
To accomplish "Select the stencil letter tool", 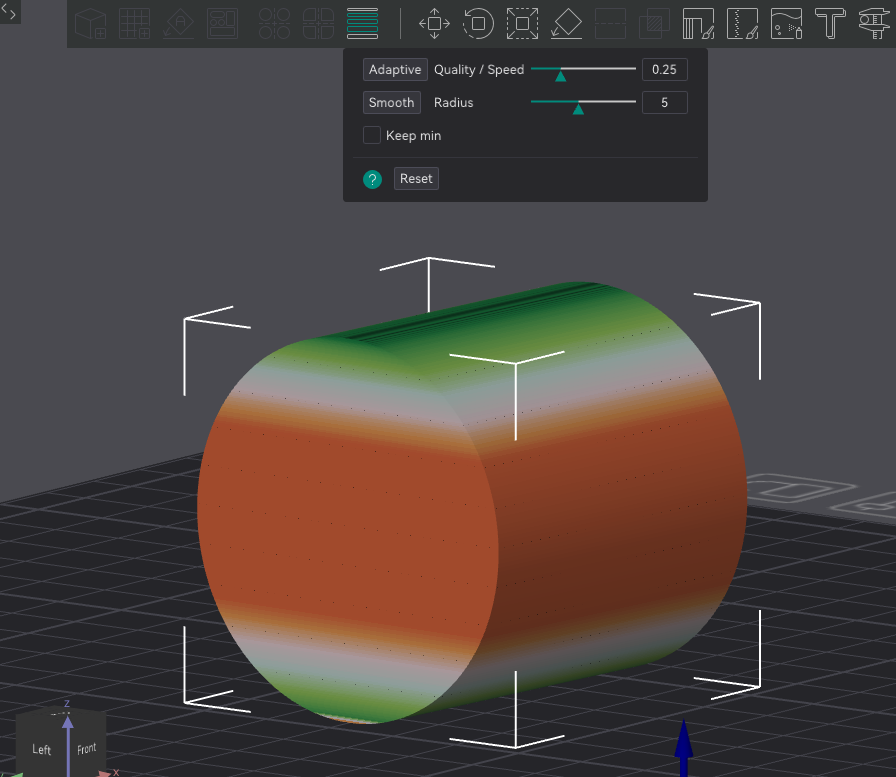I will coord(178,23).
